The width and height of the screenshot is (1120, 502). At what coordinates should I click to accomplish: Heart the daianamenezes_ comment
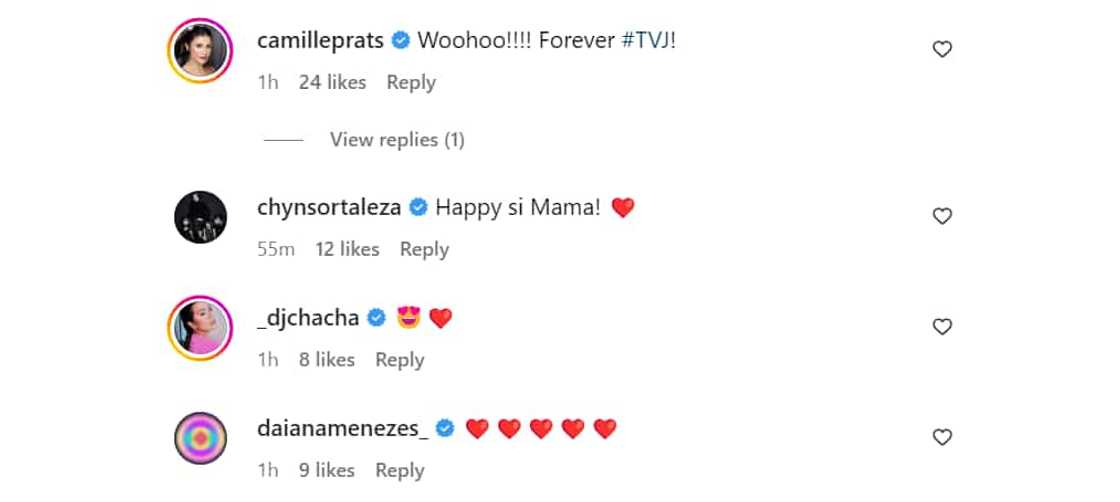(942, 437)
